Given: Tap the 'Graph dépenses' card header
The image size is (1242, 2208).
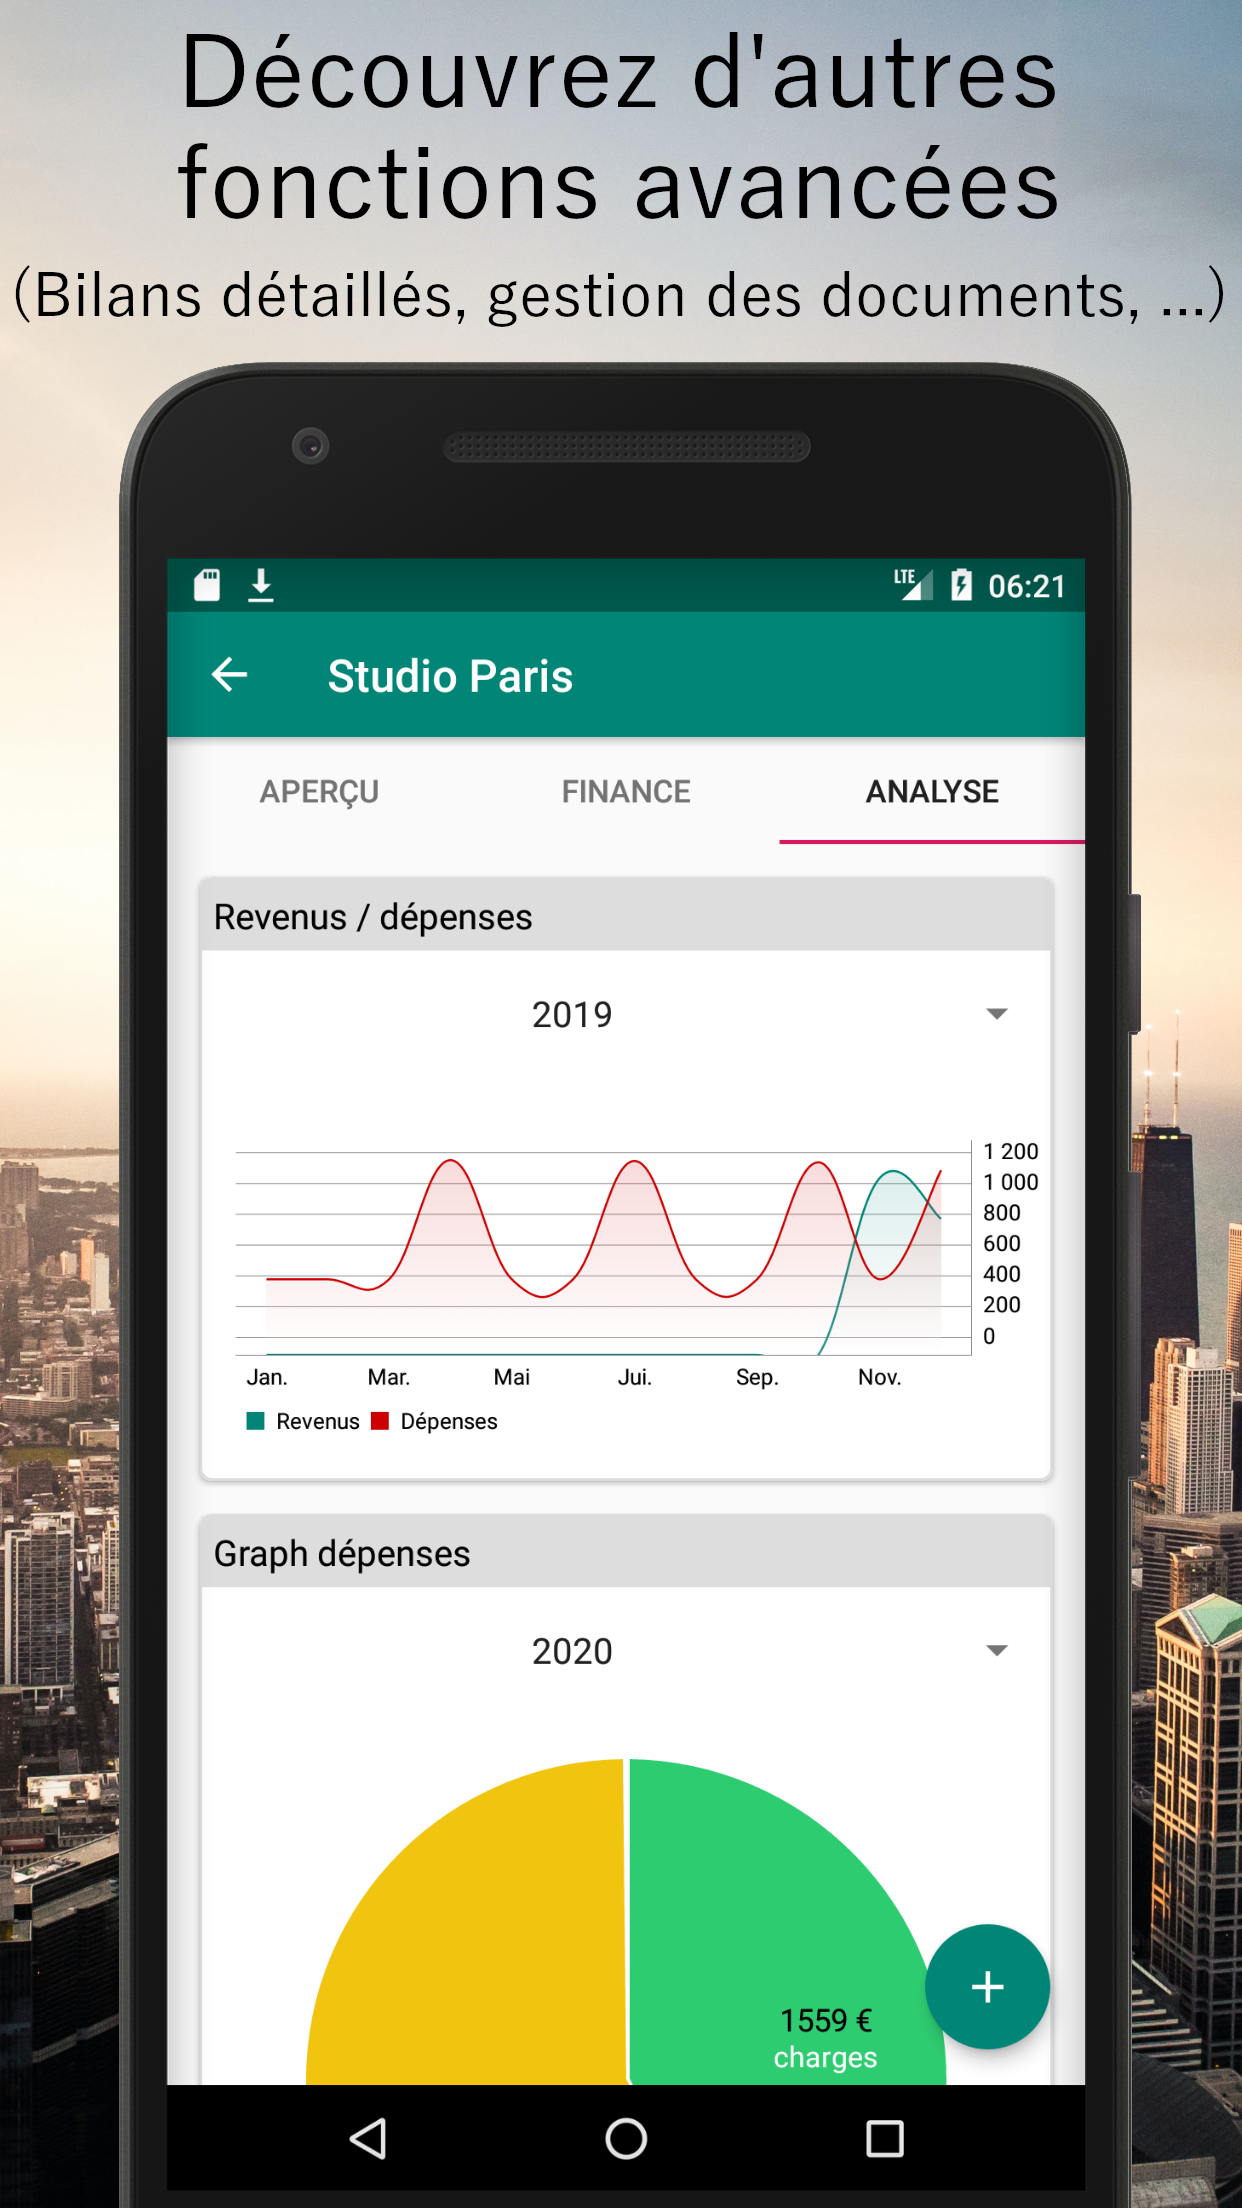Looking at the screenshot, I should (x=626, y=1553).
